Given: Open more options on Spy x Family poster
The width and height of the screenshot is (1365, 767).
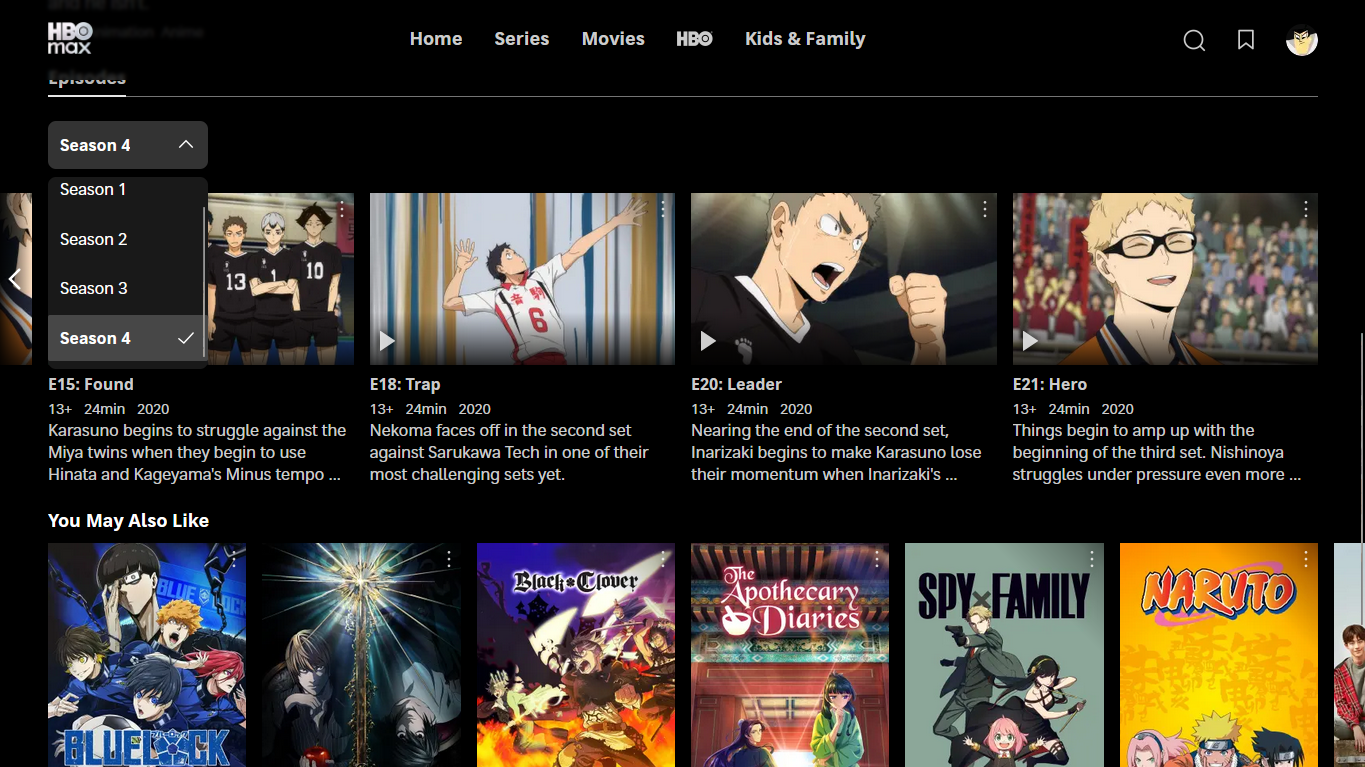Looking at the screenshot, I should tap(1092, 559).
